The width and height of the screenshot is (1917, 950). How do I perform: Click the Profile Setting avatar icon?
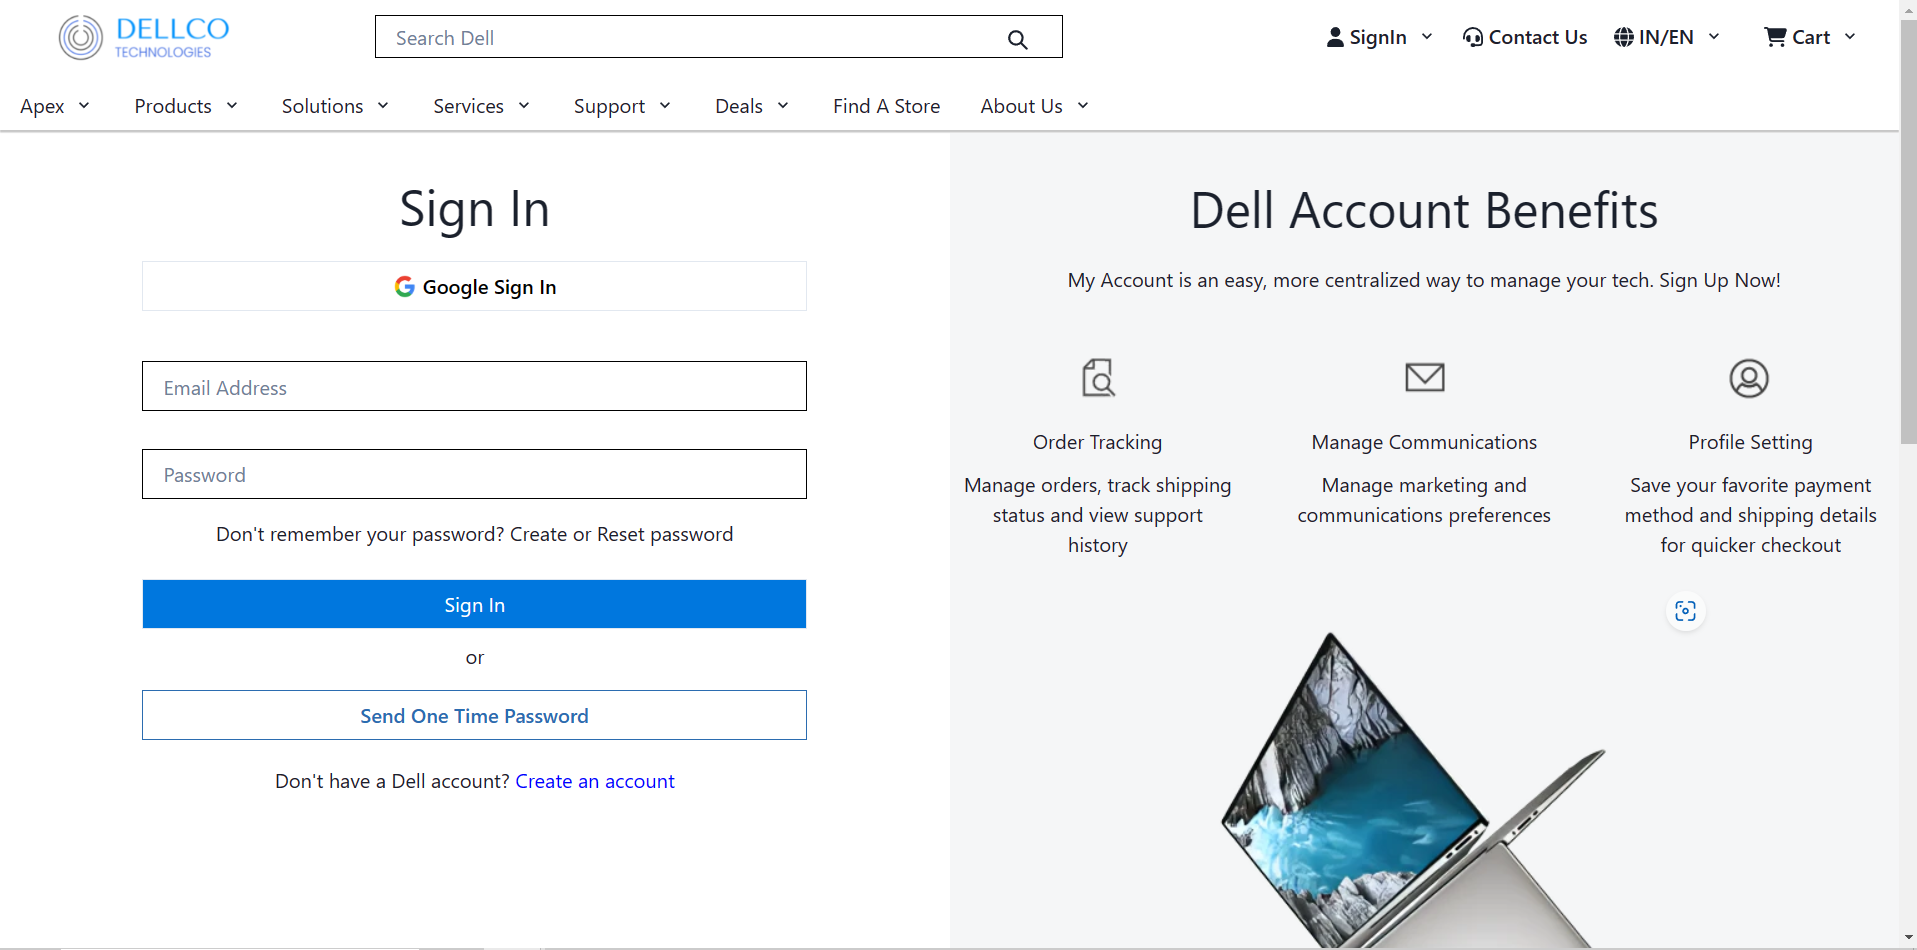(x=1749, y=378)
